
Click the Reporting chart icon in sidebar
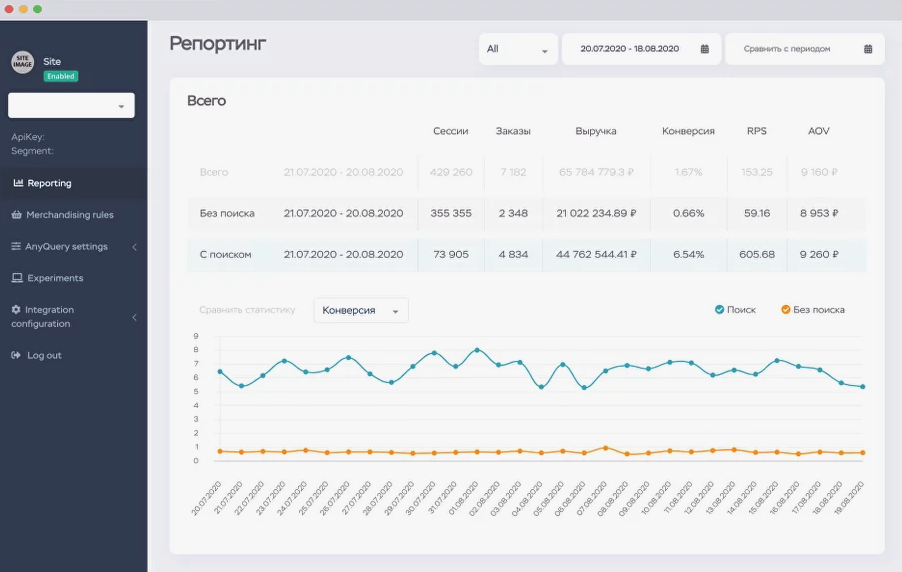pyautogui.click(x=18, y=183)
